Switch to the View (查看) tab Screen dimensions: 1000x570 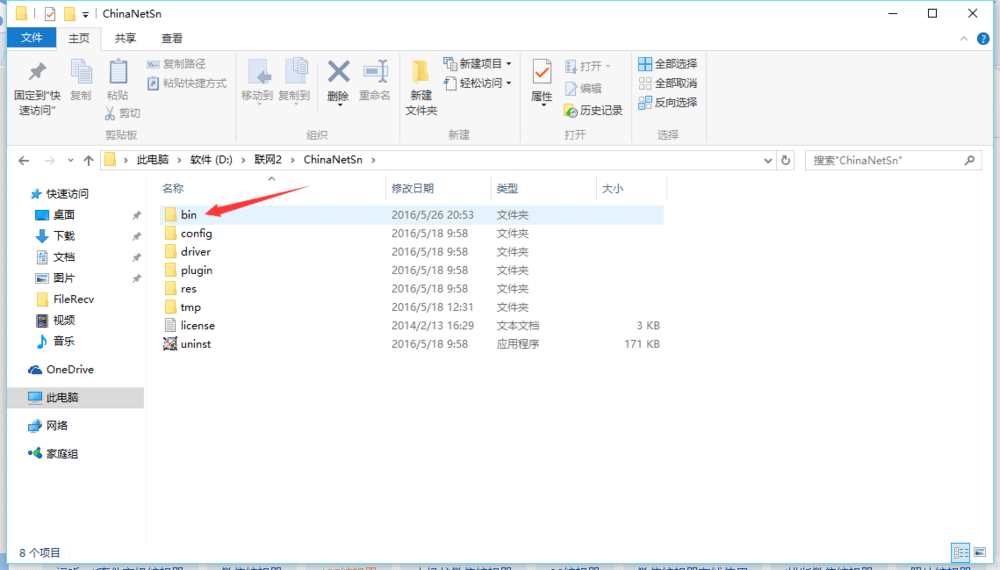pyautogui.click(x=172, y=38)
